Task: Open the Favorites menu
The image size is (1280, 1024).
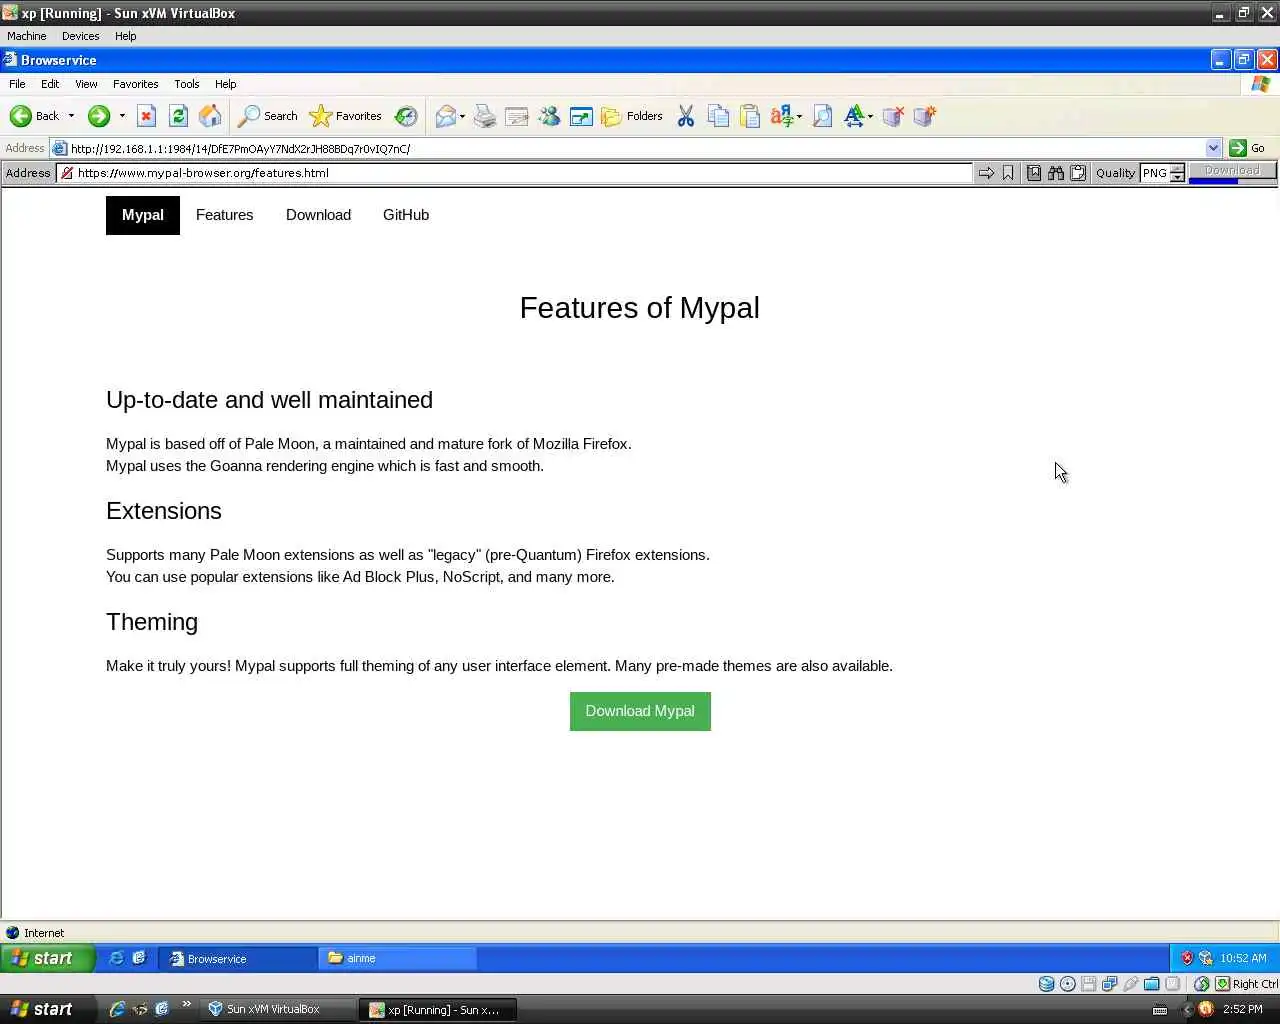Action: click(x=135, y=84)
